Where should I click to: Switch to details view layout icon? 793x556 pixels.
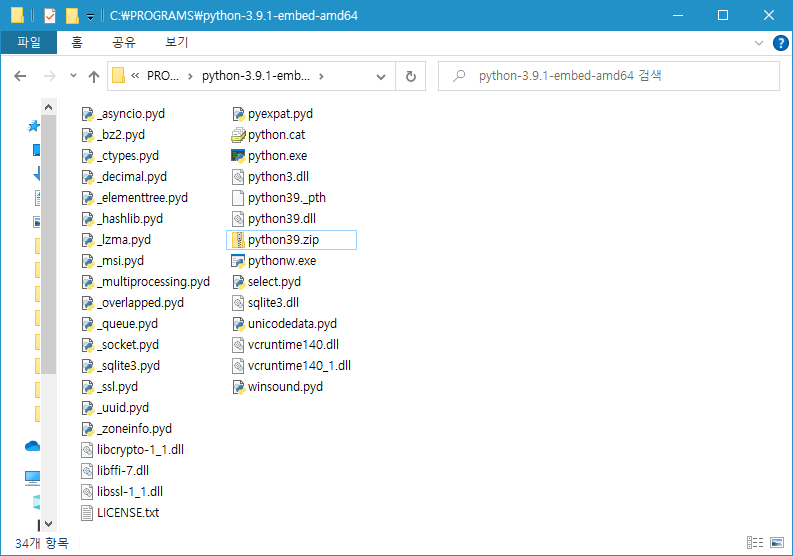coord(755,543)
